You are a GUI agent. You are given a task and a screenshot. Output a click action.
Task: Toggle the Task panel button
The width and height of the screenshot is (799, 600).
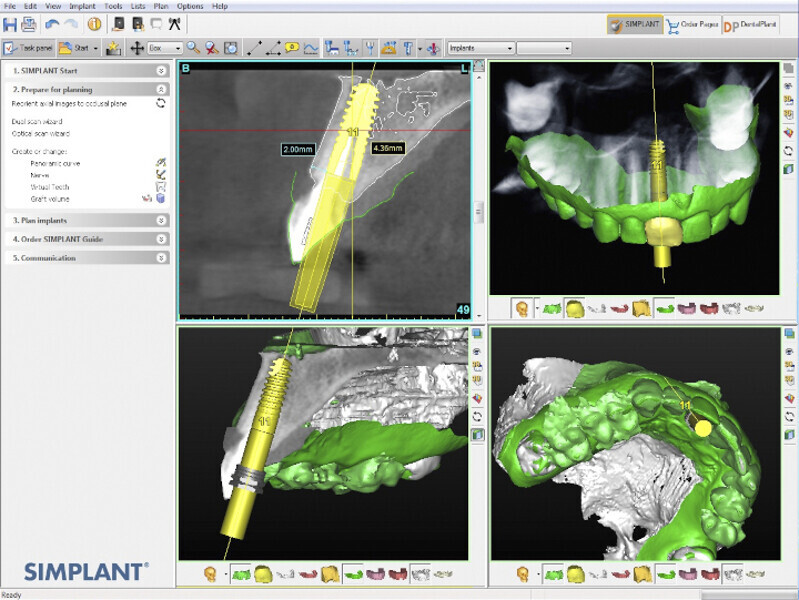(x=28, y=47)
